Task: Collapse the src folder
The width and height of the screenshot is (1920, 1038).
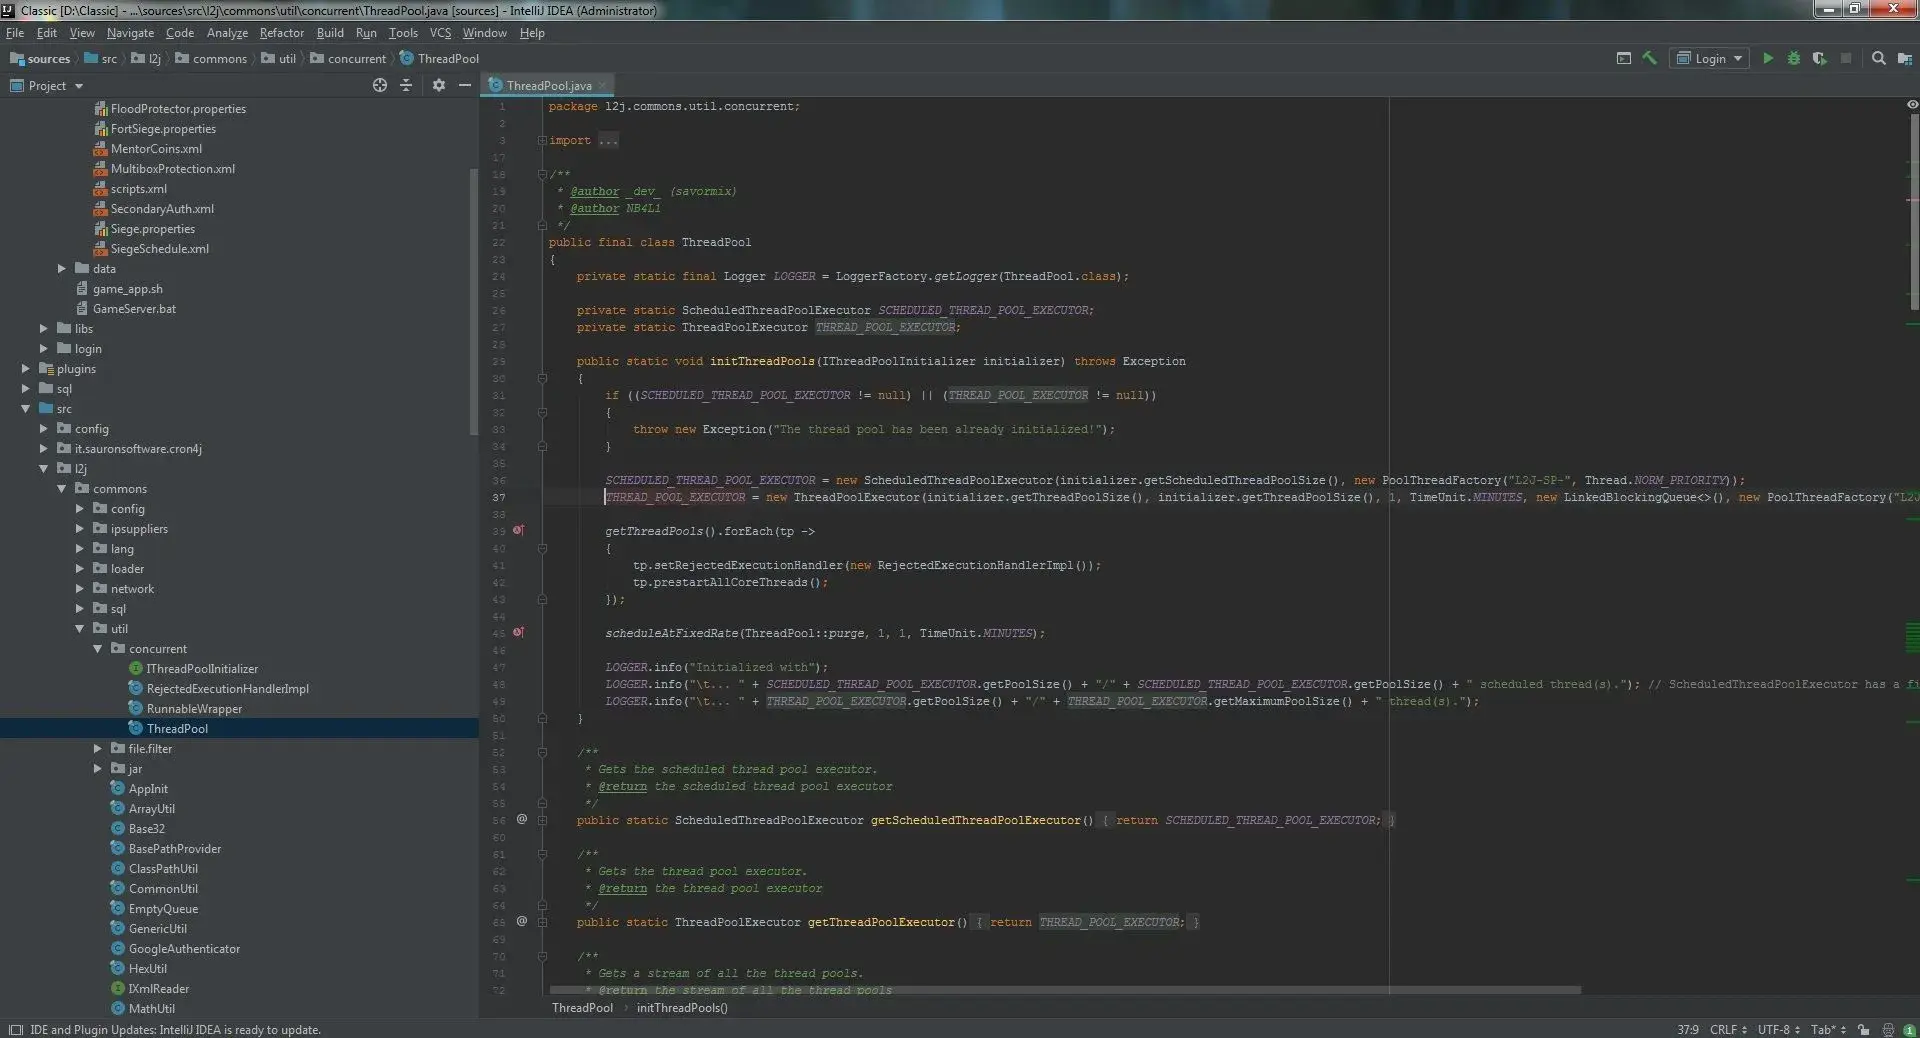Action: (25, 408)
